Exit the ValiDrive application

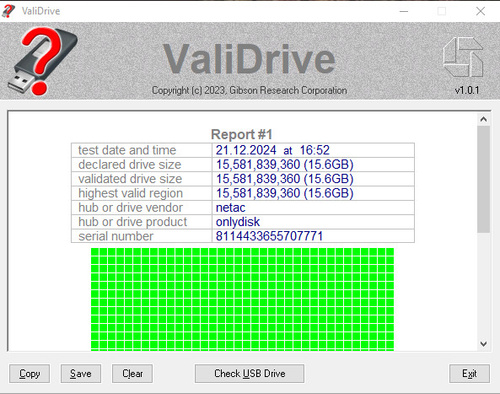click(x=469, y=373)
